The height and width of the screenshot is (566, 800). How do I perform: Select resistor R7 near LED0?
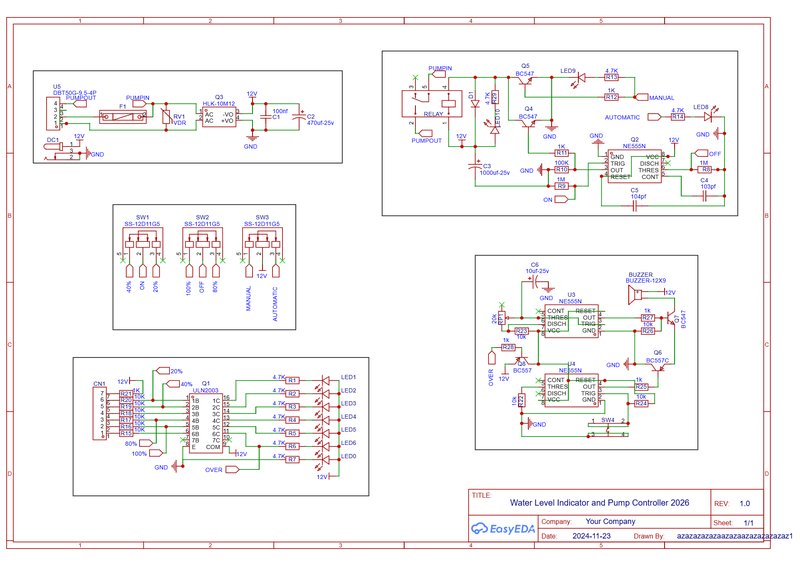coord(292,459)
